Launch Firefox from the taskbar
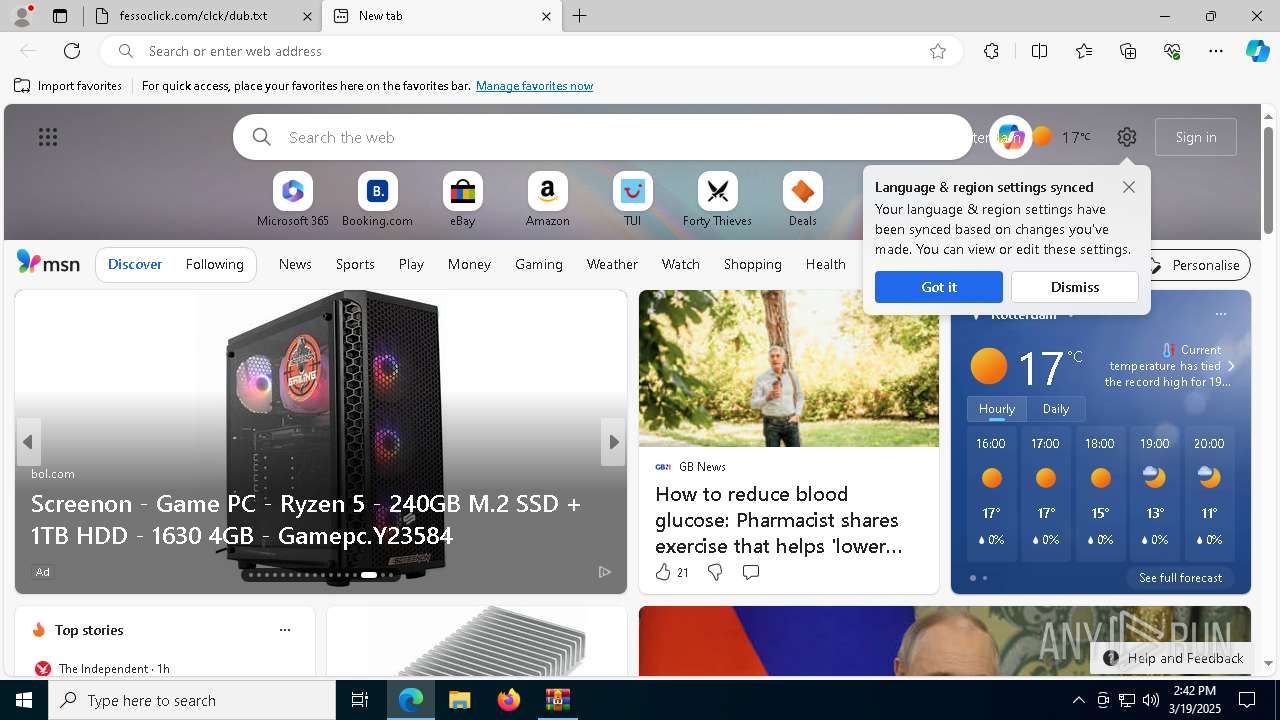 [509, 700]
